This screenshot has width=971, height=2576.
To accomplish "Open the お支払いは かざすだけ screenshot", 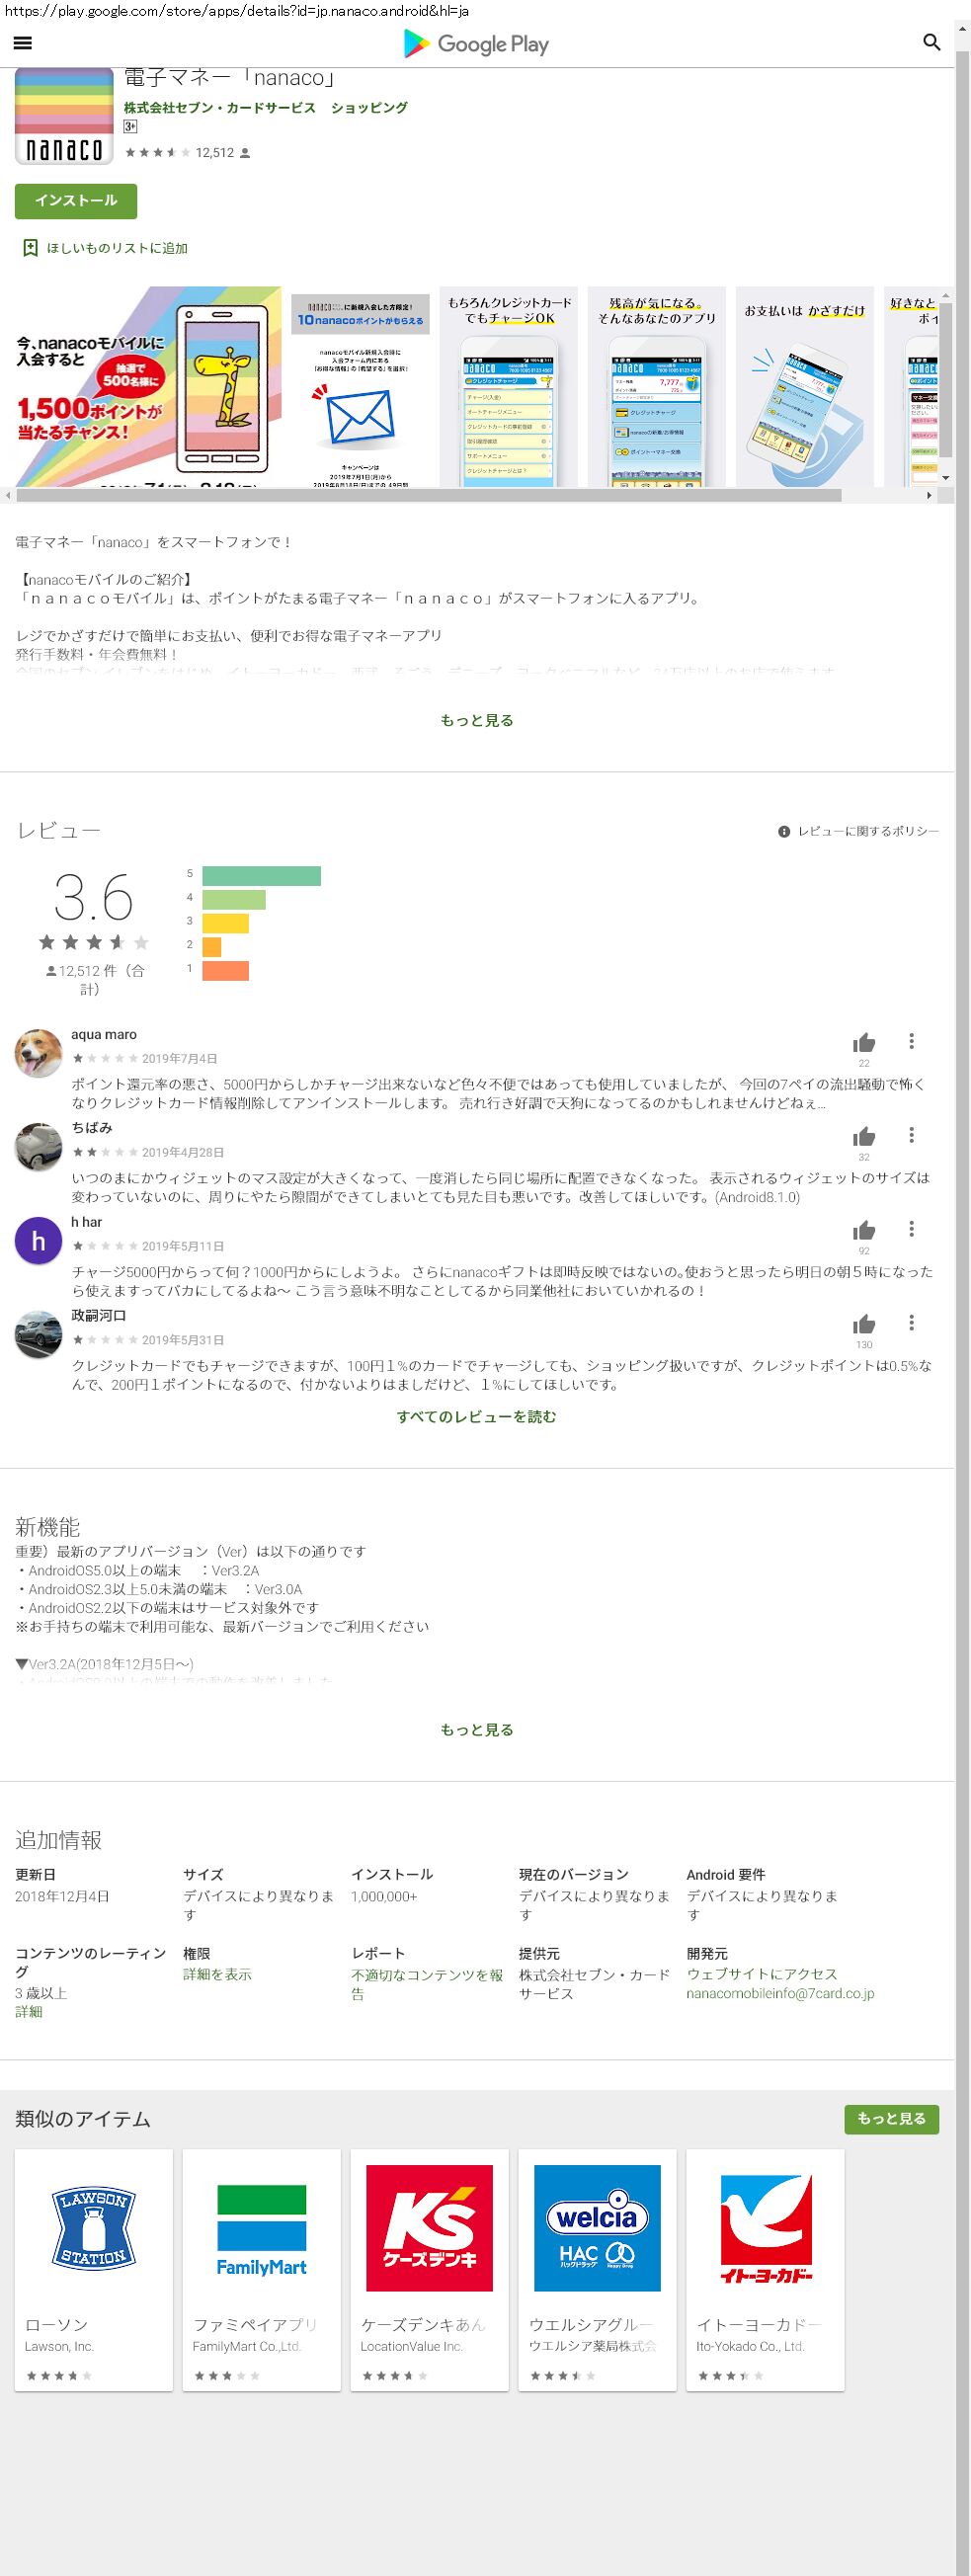I will tap(805, 387).
